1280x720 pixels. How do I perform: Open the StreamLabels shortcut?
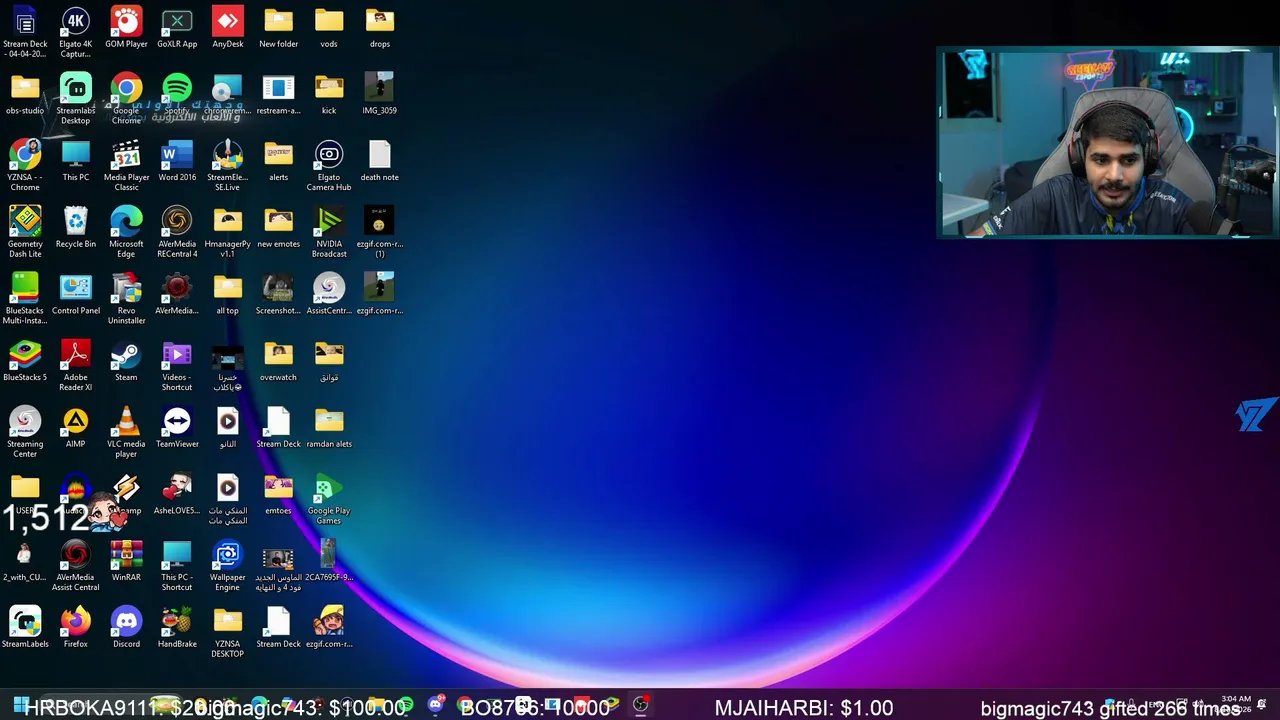pos(25,628)
